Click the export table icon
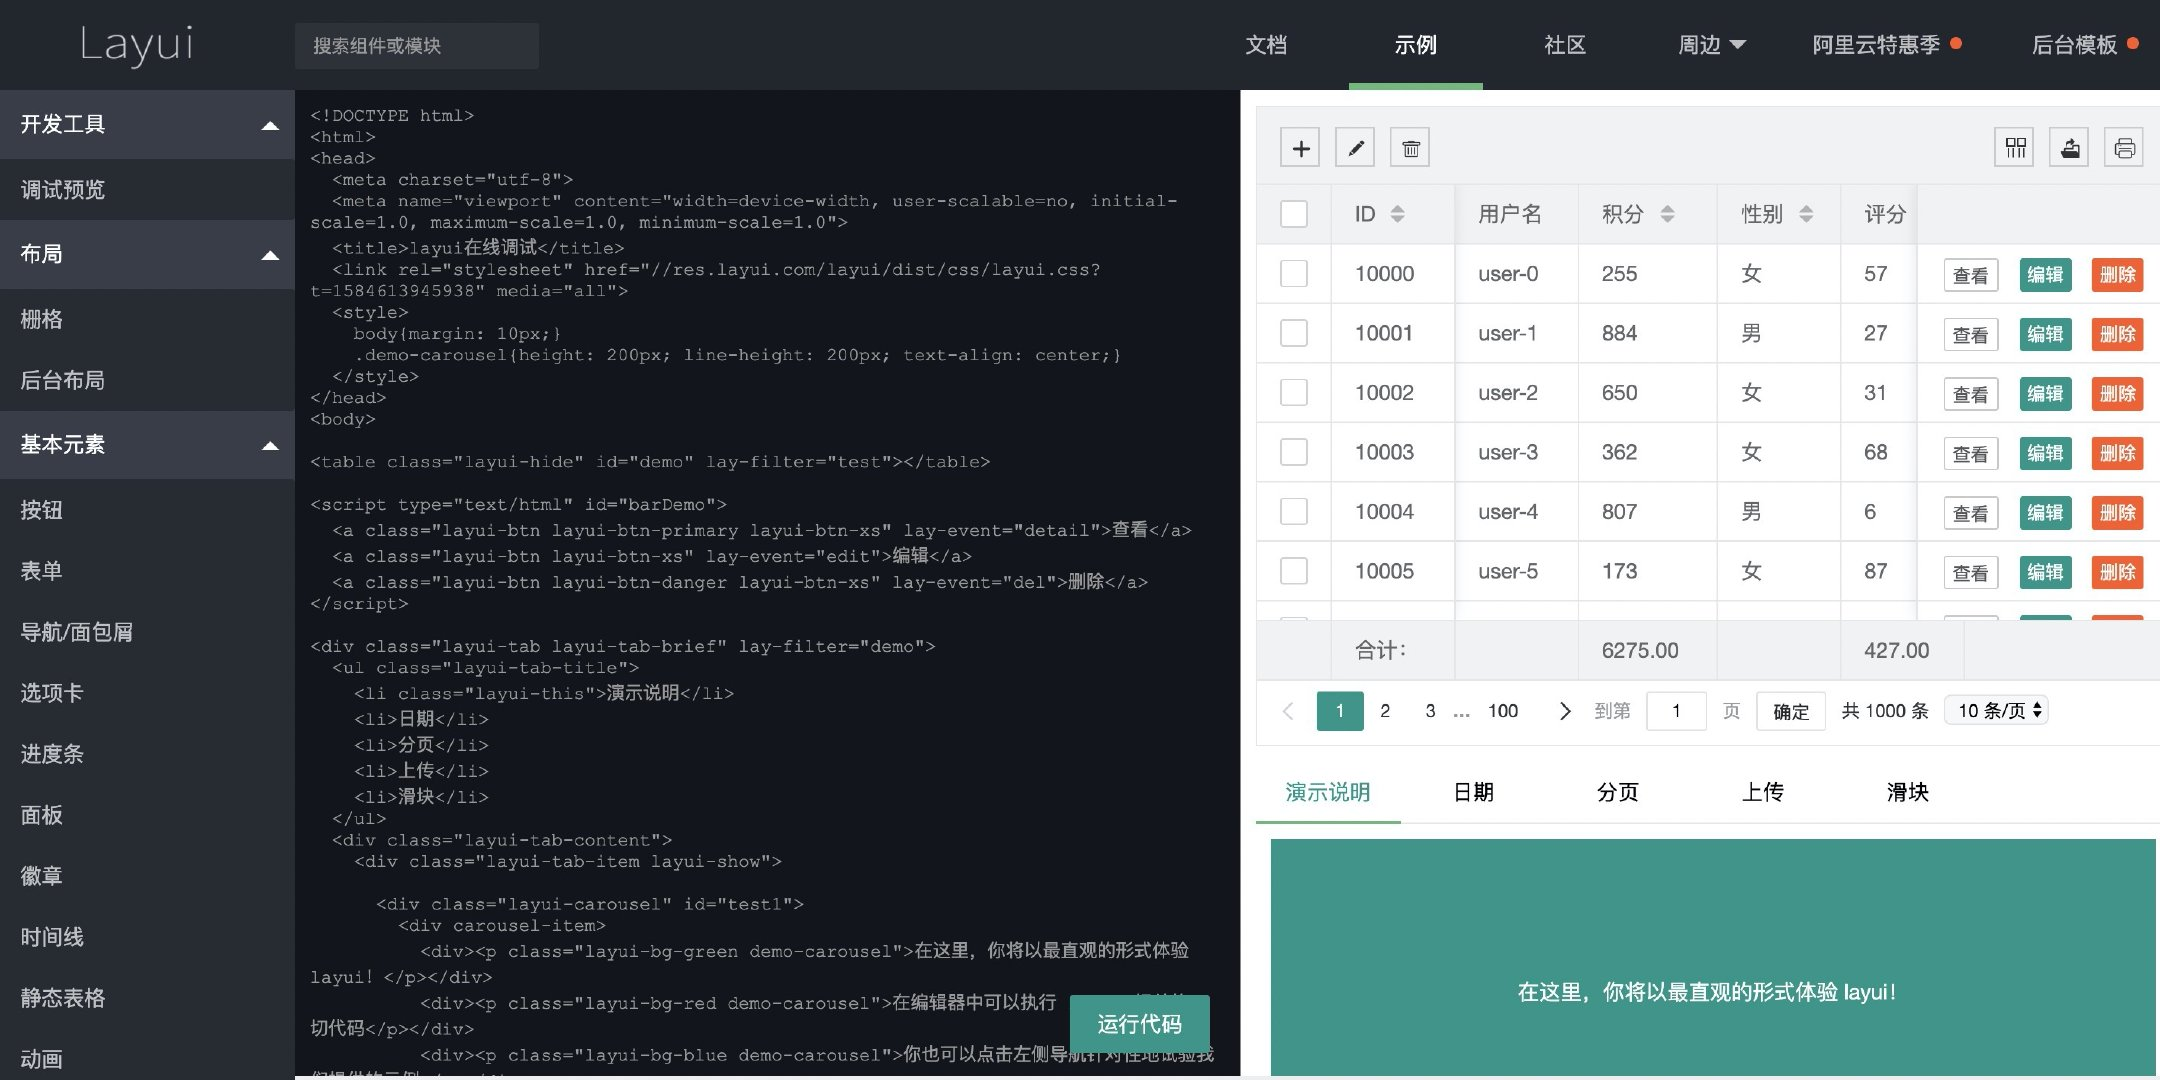 pyautogui.click(x=2069, y=148)
